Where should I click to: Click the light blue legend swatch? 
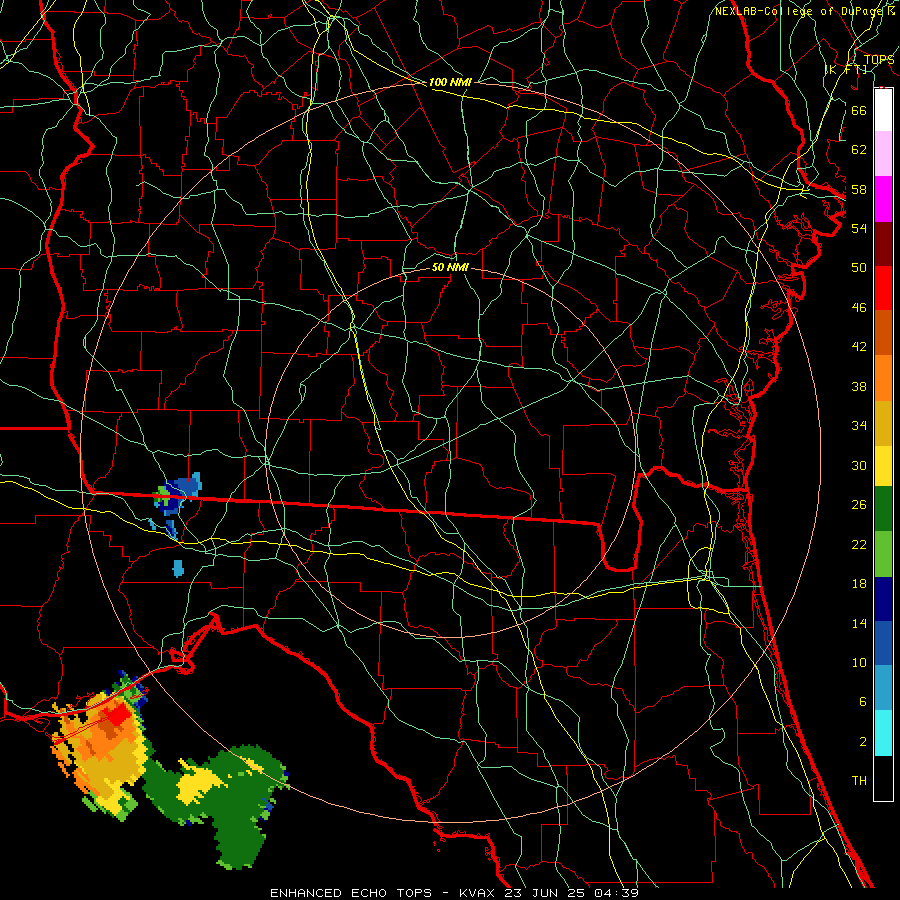pyautogui.click(x=883, y=688)
